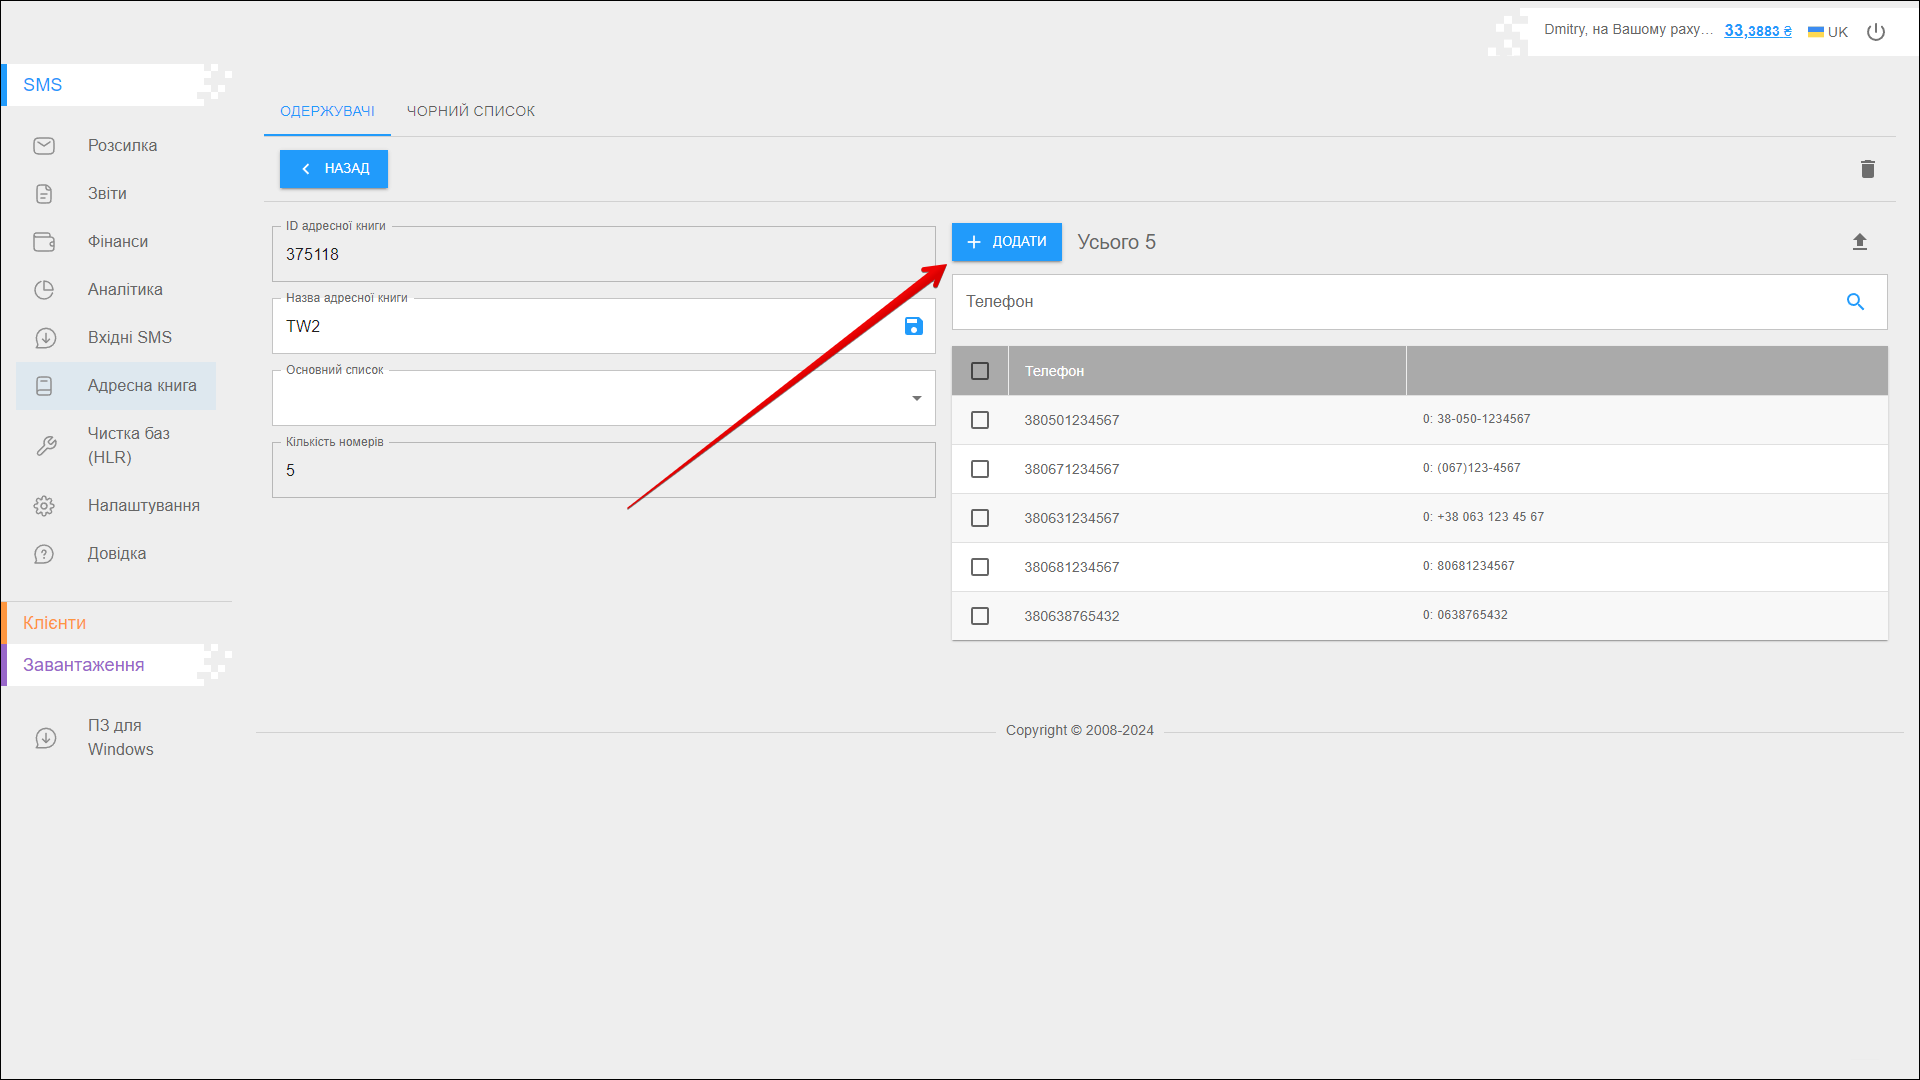The width and height of the screenshot is (1920, 1080).
Task: Click the phone search magnifier icon
Action: (1855, 302)
